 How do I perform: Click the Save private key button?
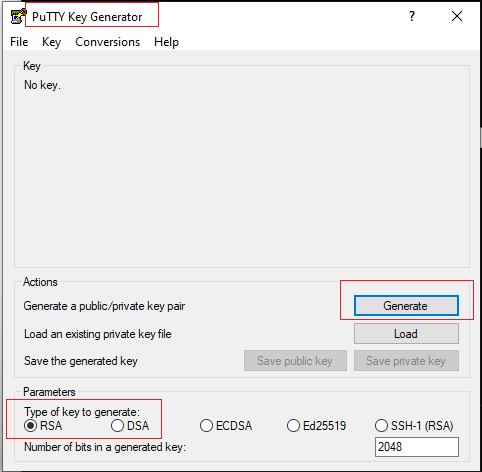click(406, 361)
